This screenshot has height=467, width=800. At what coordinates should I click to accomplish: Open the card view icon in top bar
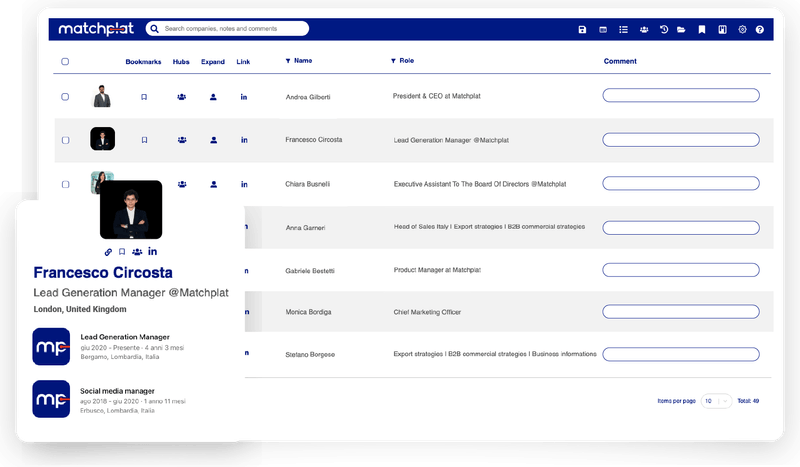(603, 30)
